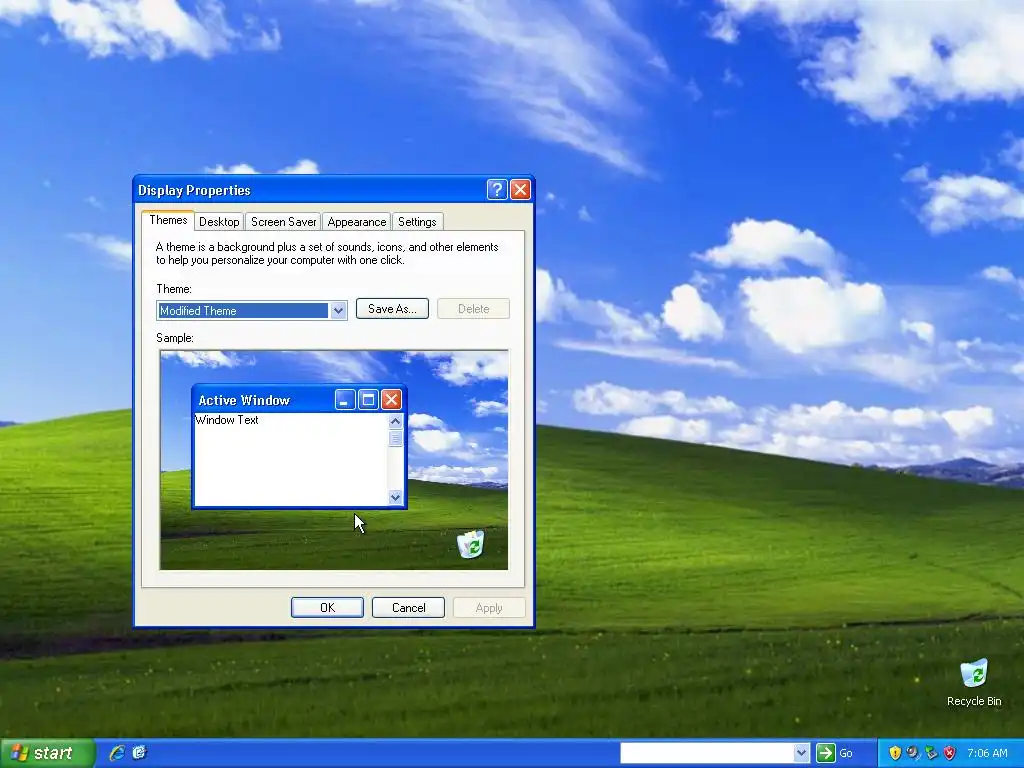The image size is (1024, 768).
Task: Select the Themes tab
Action: tap(168, 220)
